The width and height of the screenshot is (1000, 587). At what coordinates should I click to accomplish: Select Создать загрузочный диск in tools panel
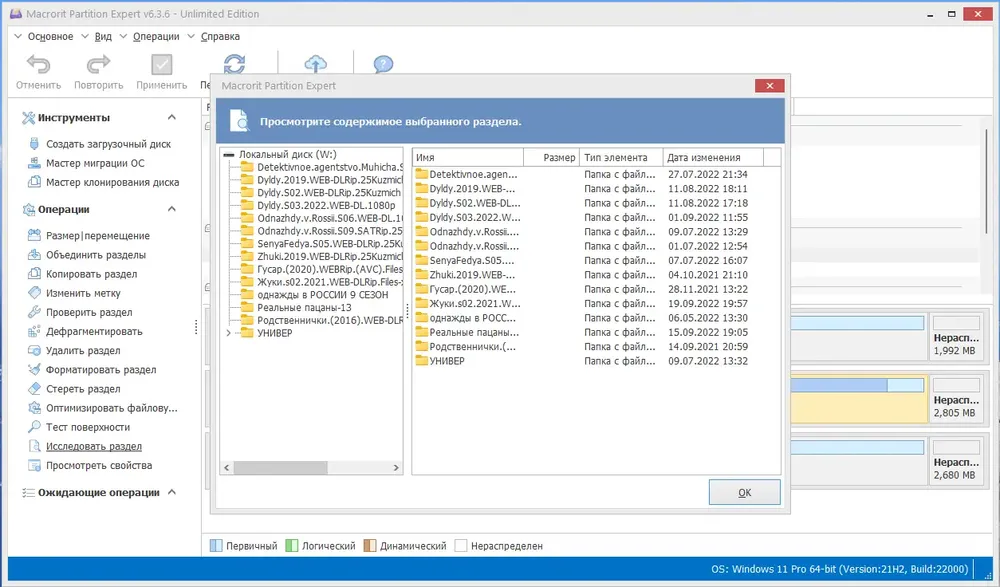(108, 144)
